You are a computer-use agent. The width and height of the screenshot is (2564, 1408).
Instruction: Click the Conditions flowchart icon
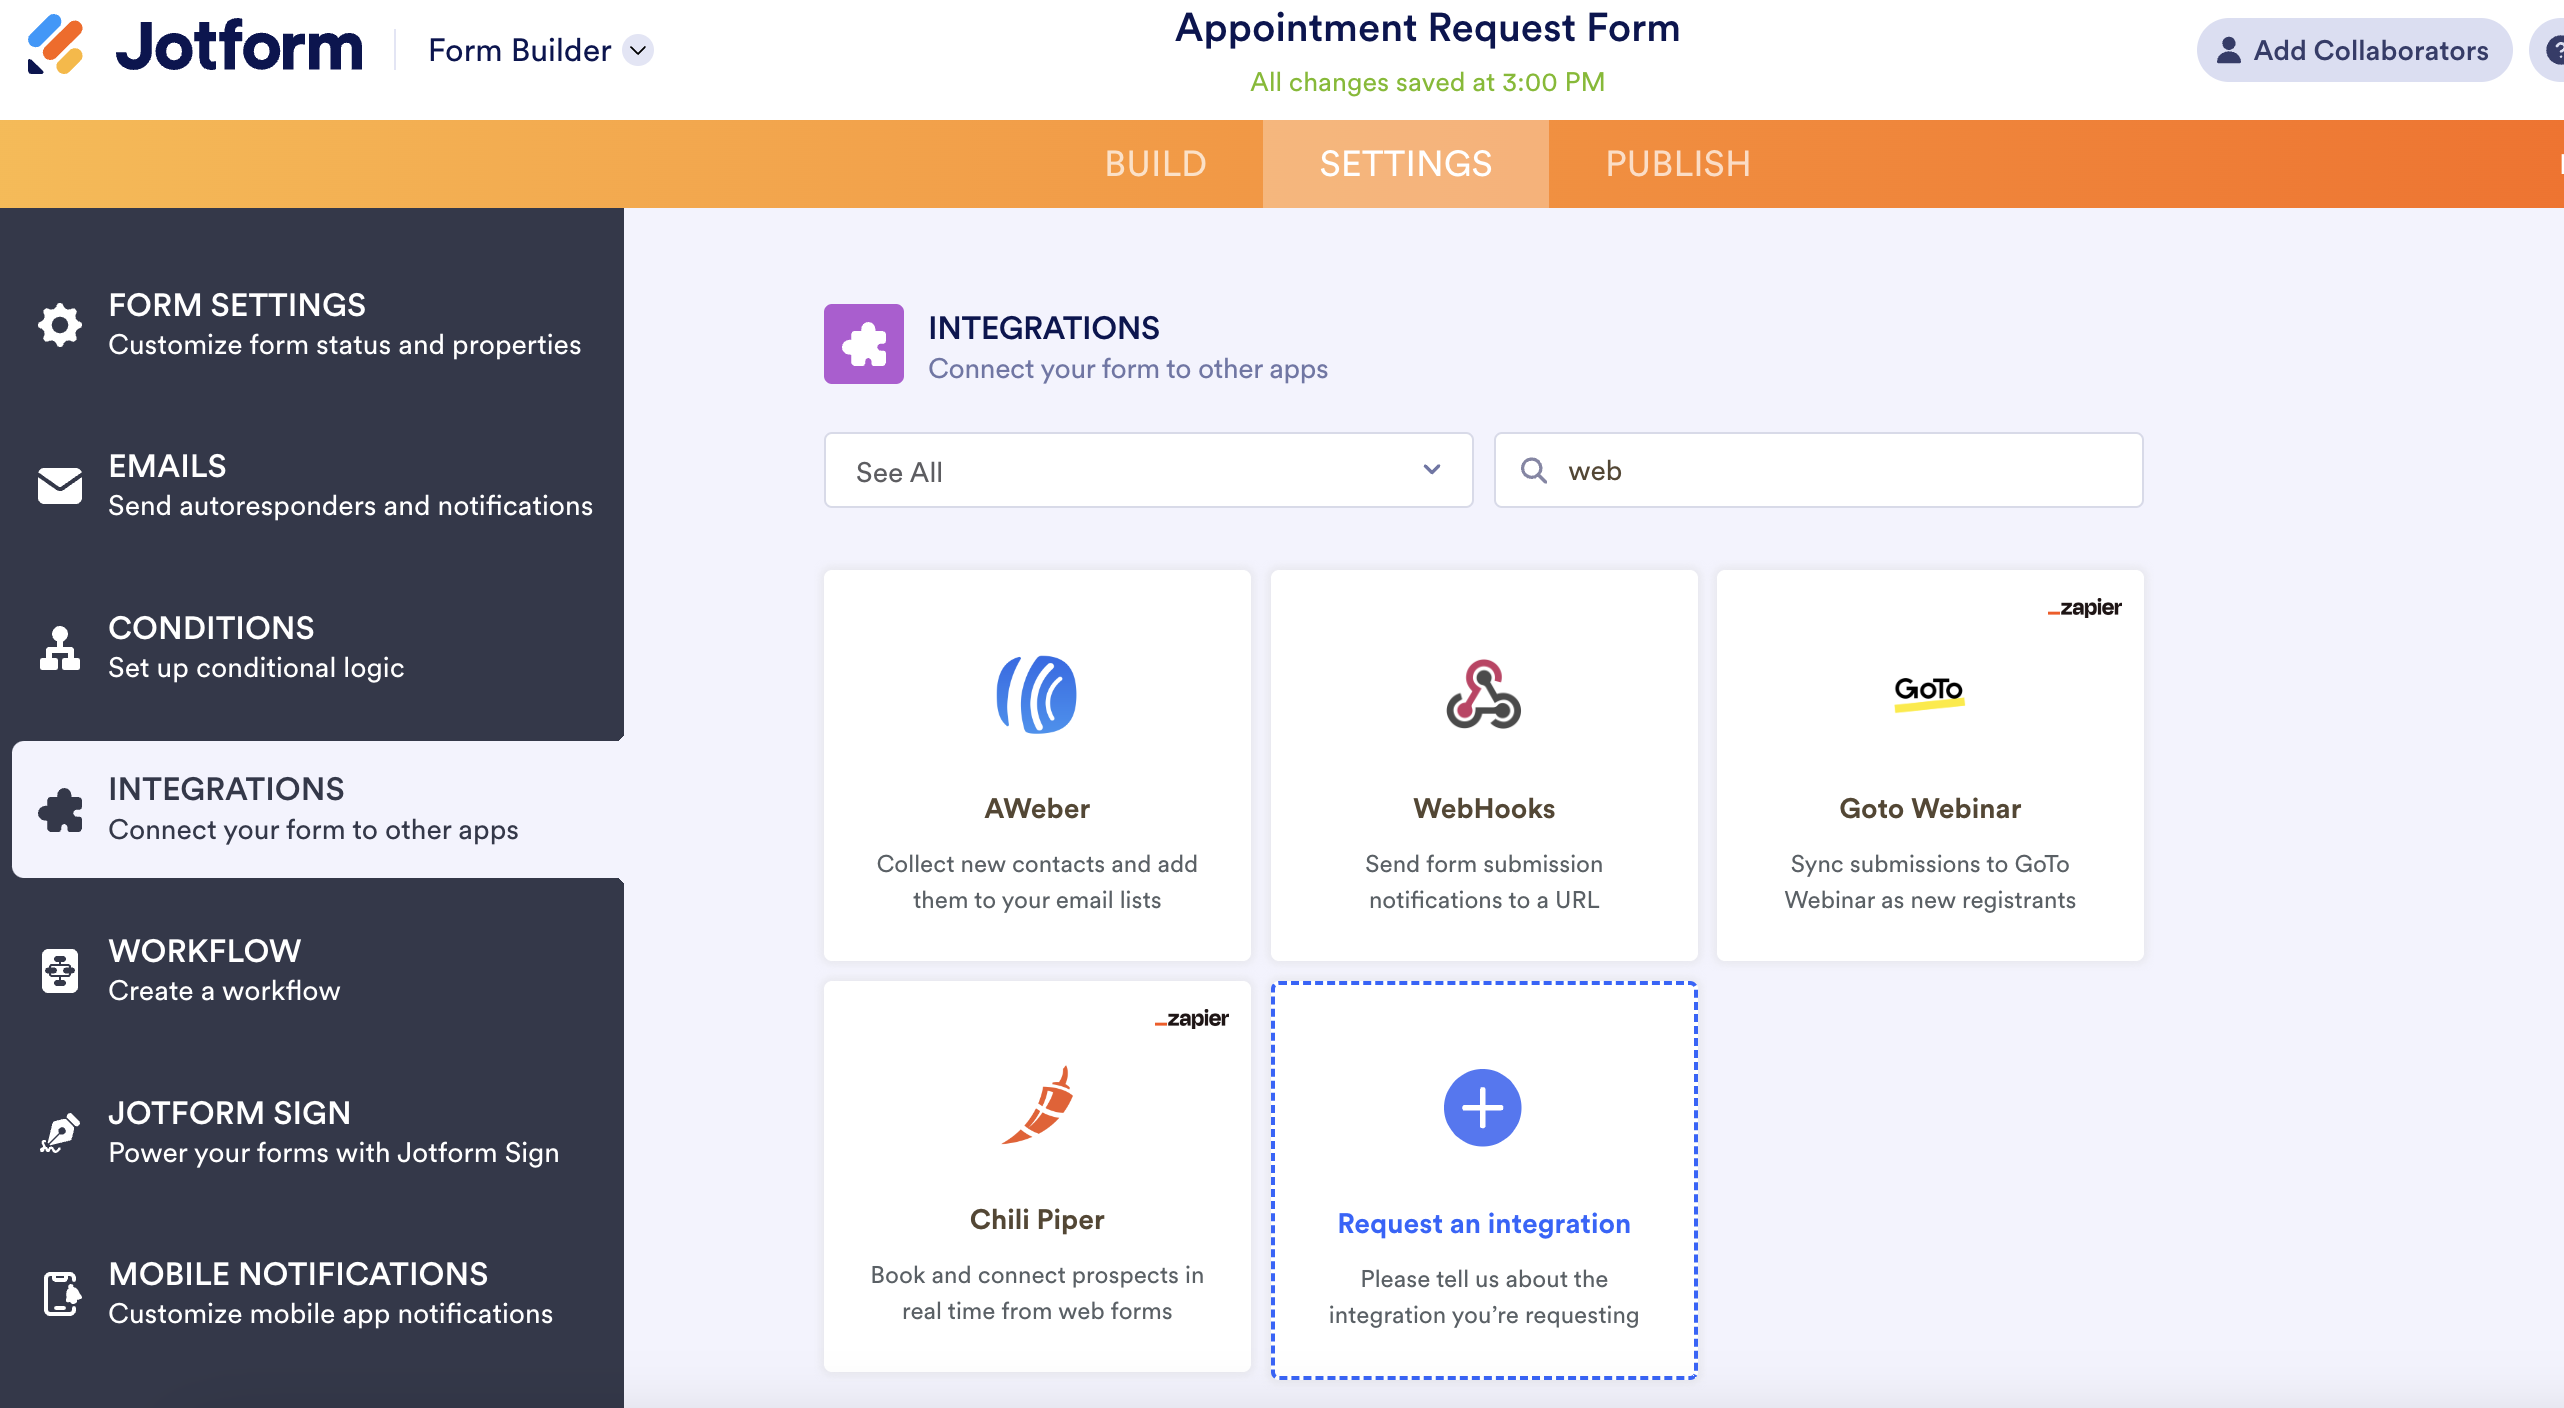60,647
